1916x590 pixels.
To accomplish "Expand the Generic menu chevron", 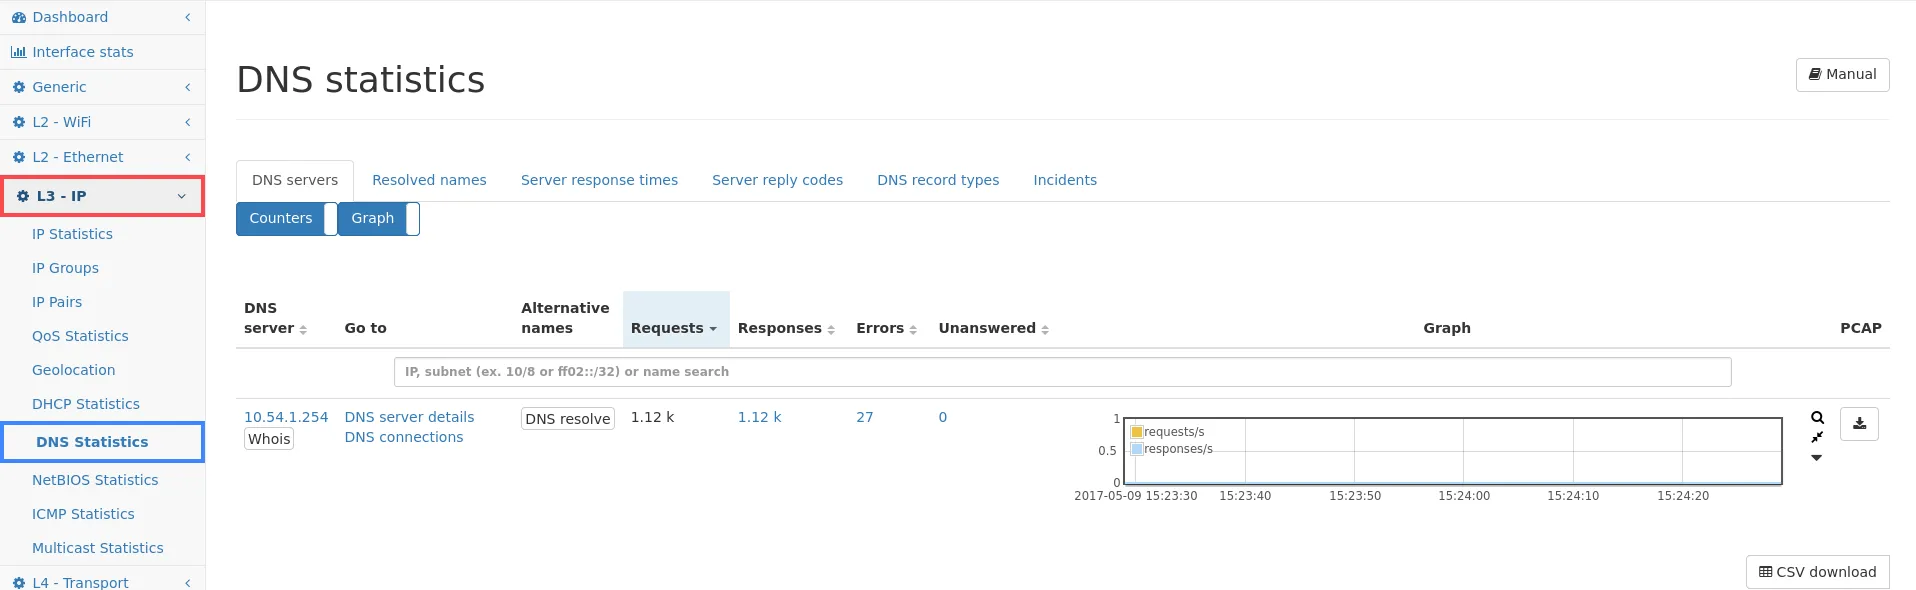I will pos(187,87).
